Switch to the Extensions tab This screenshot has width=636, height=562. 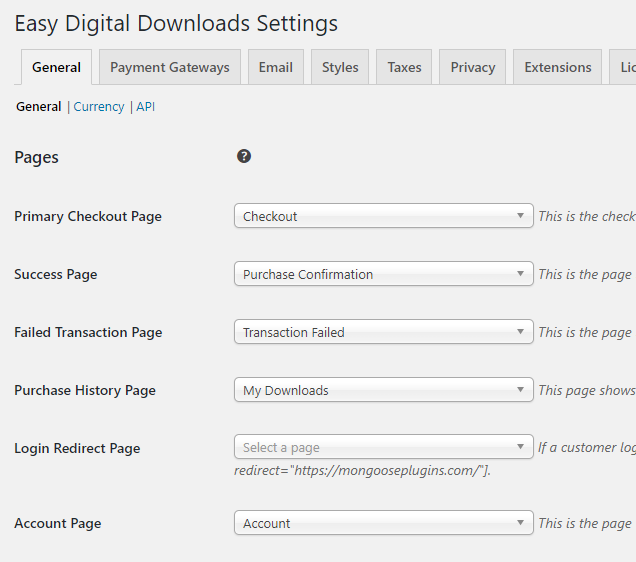(x=558, y=67)
